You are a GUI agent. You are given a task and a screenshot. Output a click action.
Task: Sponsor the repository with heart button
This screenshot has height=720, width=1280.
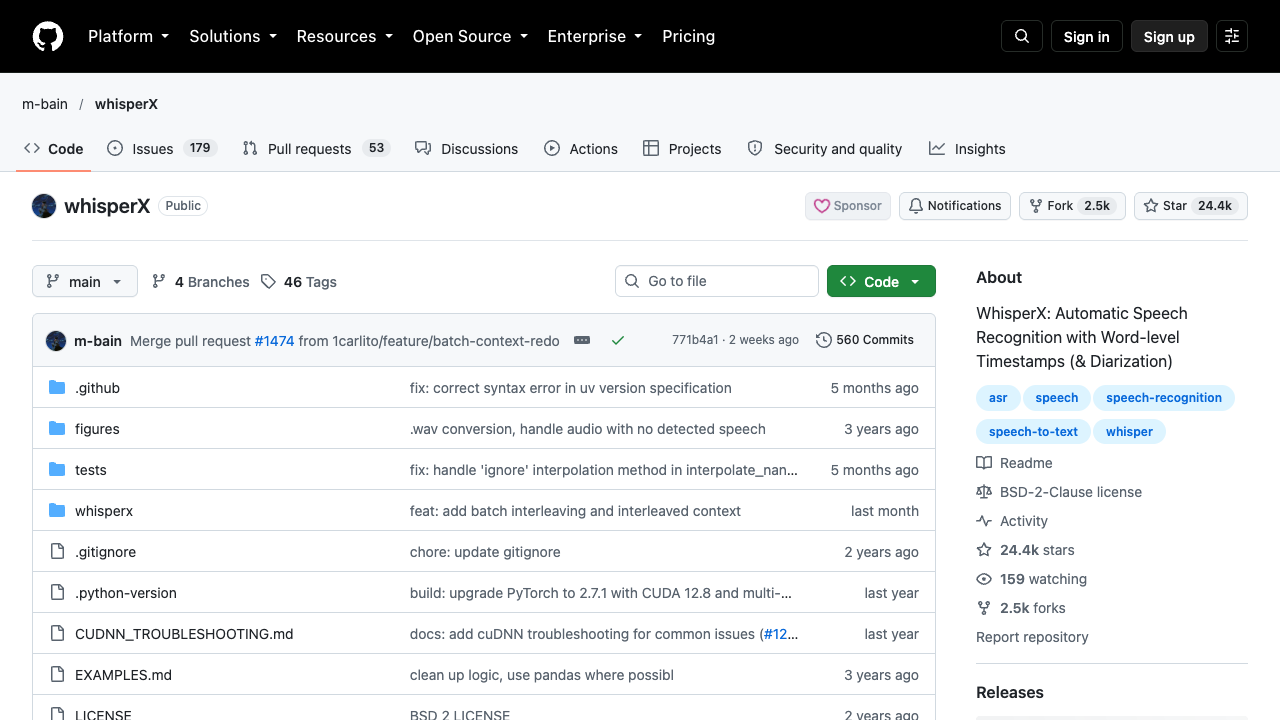pos(848,206)
